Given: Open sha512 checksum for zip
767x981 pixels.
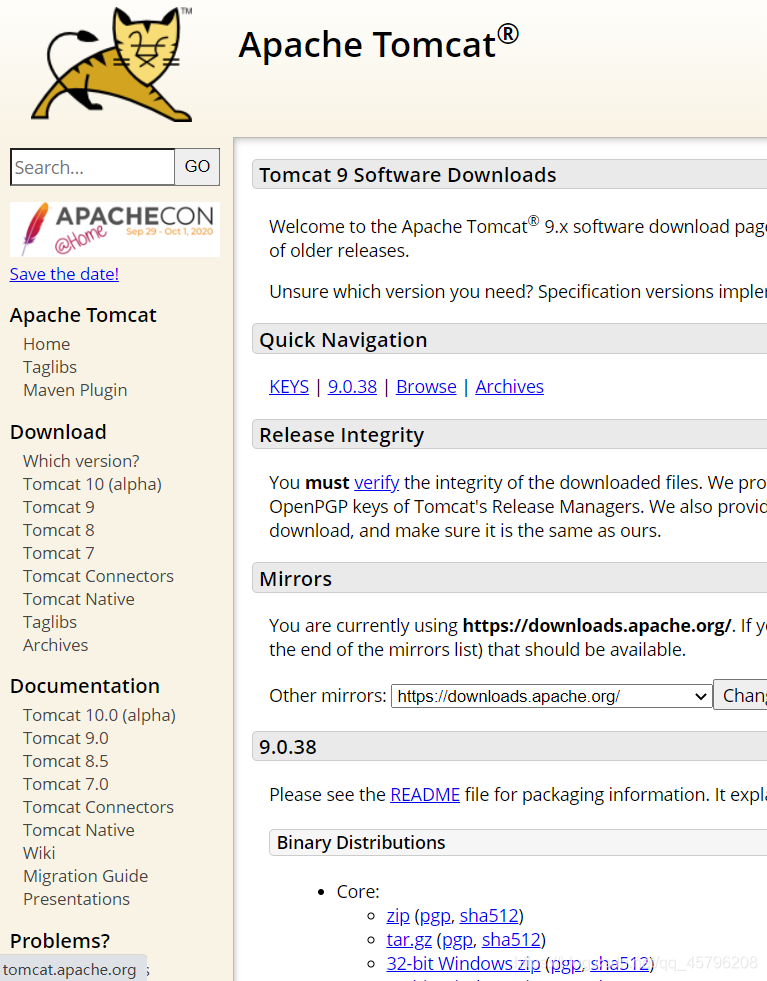Looking at the screenshot, I should (x=489, y=916).
